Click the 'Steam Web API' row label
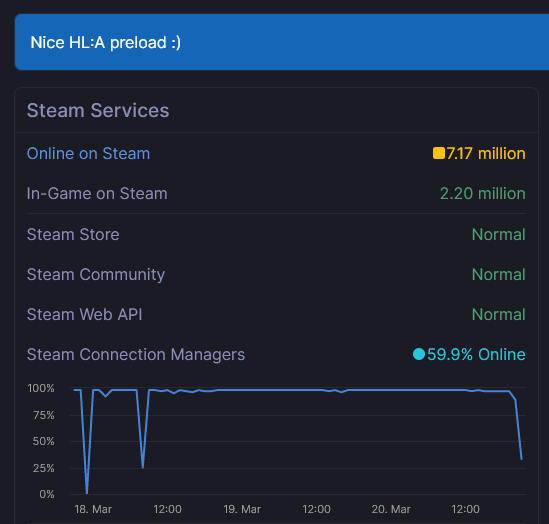The image size is (549, 524). pos(84,314)
